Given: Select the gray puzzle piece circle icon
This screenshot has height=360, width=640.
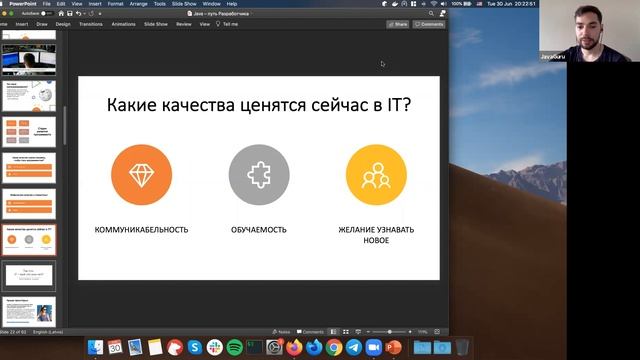Looking at the screenshot, I should click(259, 175).
